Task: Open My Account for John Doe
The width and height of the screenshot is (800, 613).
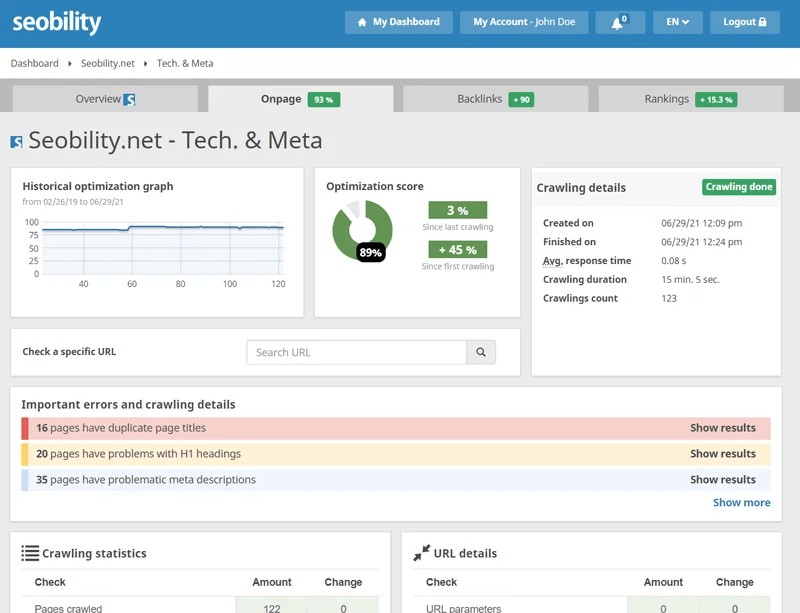Action: click(x=525, y=22)
